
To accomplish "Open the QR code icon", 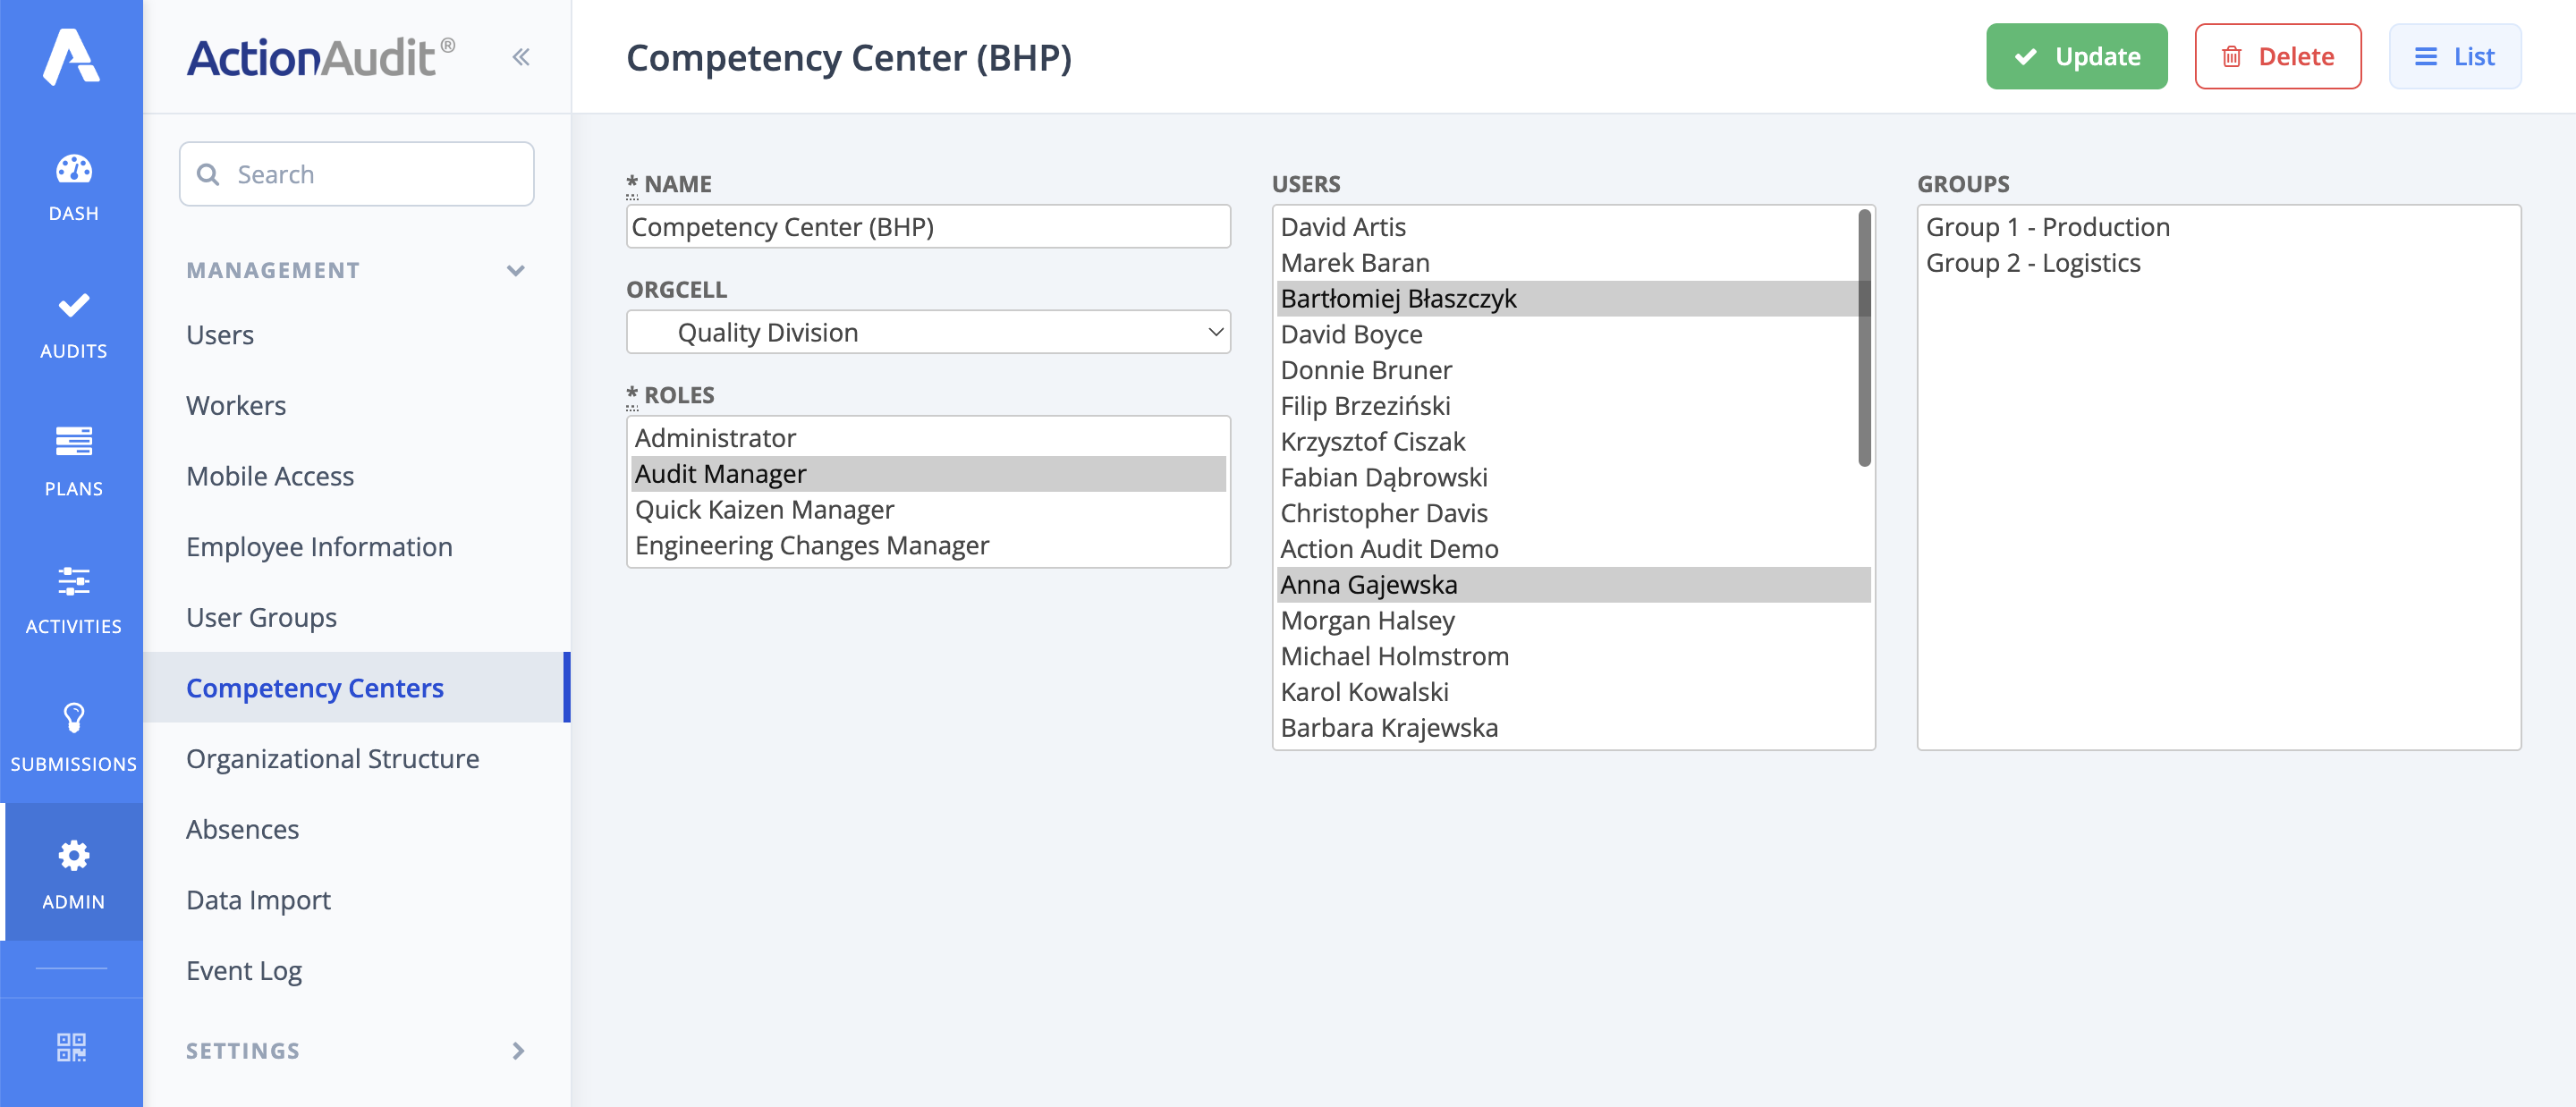I will pos(71,1047).
